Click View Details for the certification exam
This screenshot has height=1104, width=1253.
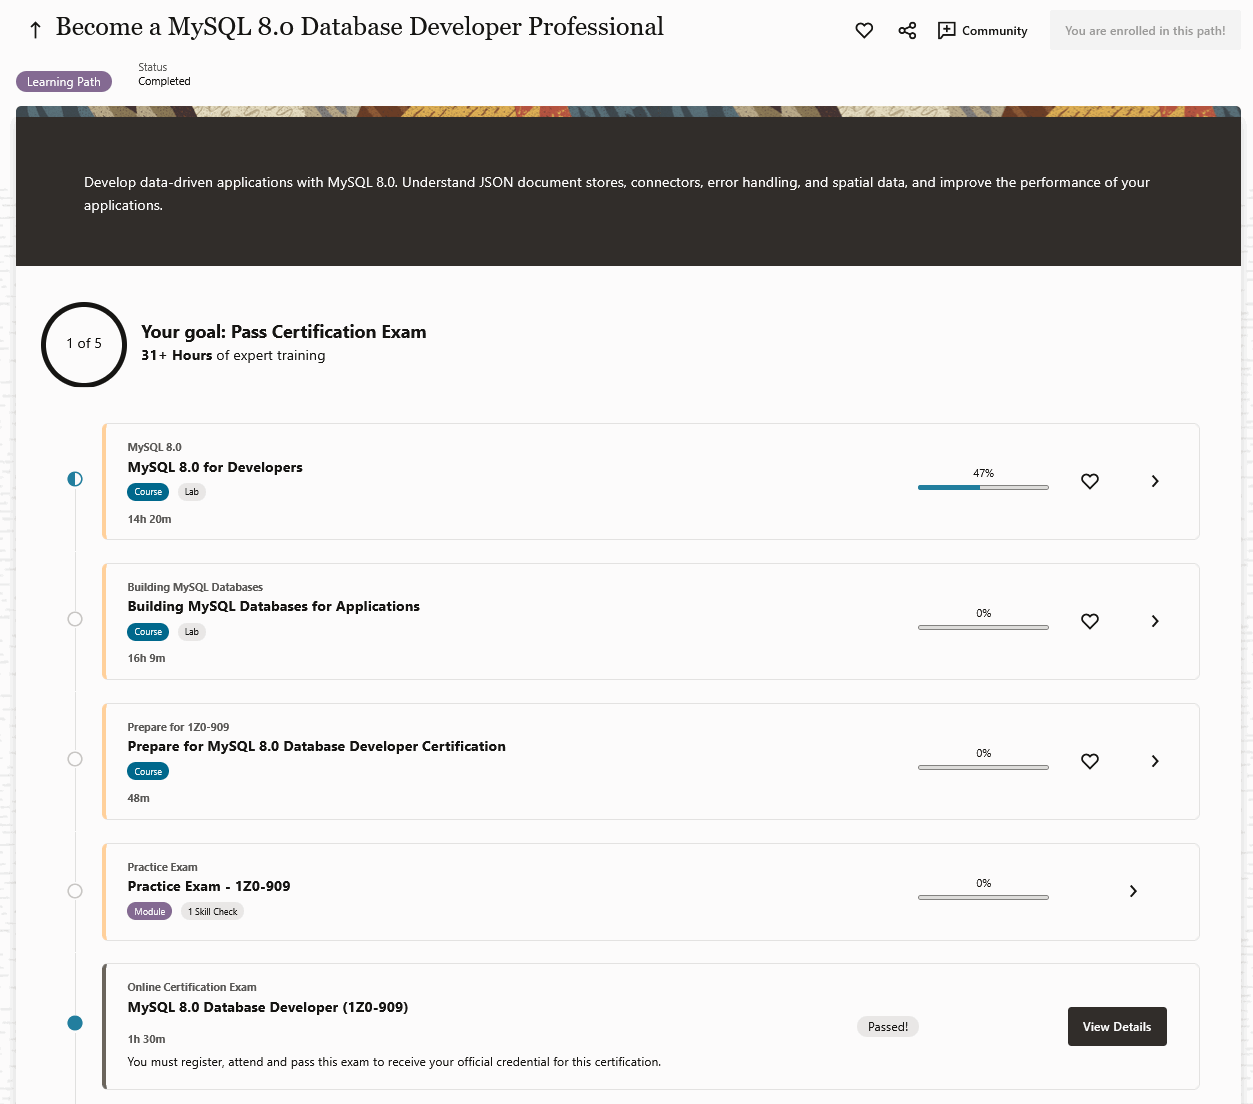1117,1027
